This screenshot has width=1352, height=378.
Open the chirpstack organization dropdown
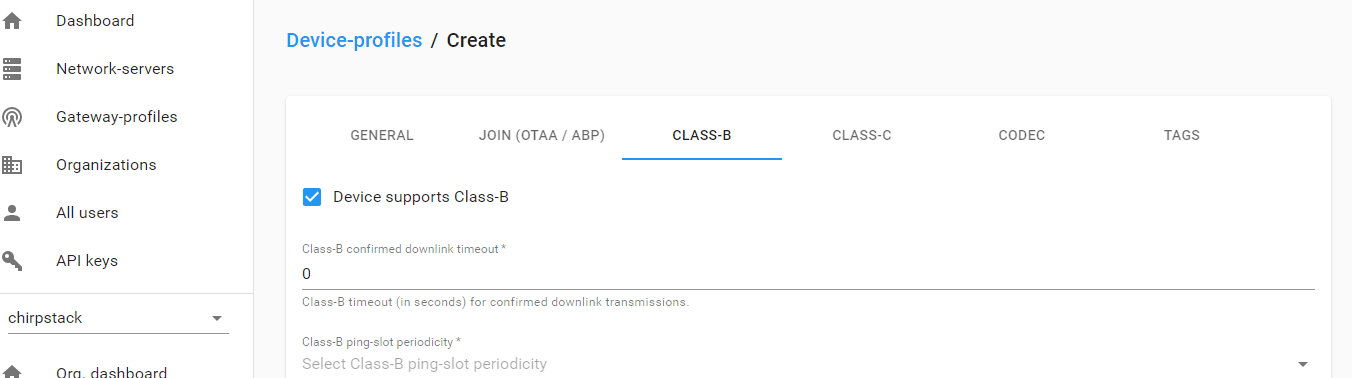pyautogui.click(x=118, y=318)
